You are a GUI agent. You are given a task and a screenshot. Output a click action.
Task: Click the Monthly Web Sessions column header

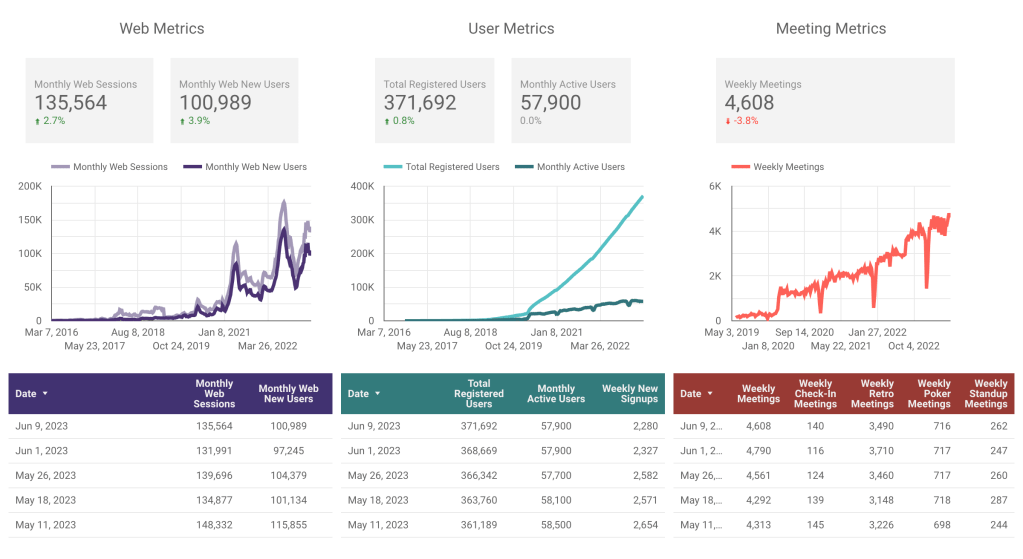click(x=214, y=394)
